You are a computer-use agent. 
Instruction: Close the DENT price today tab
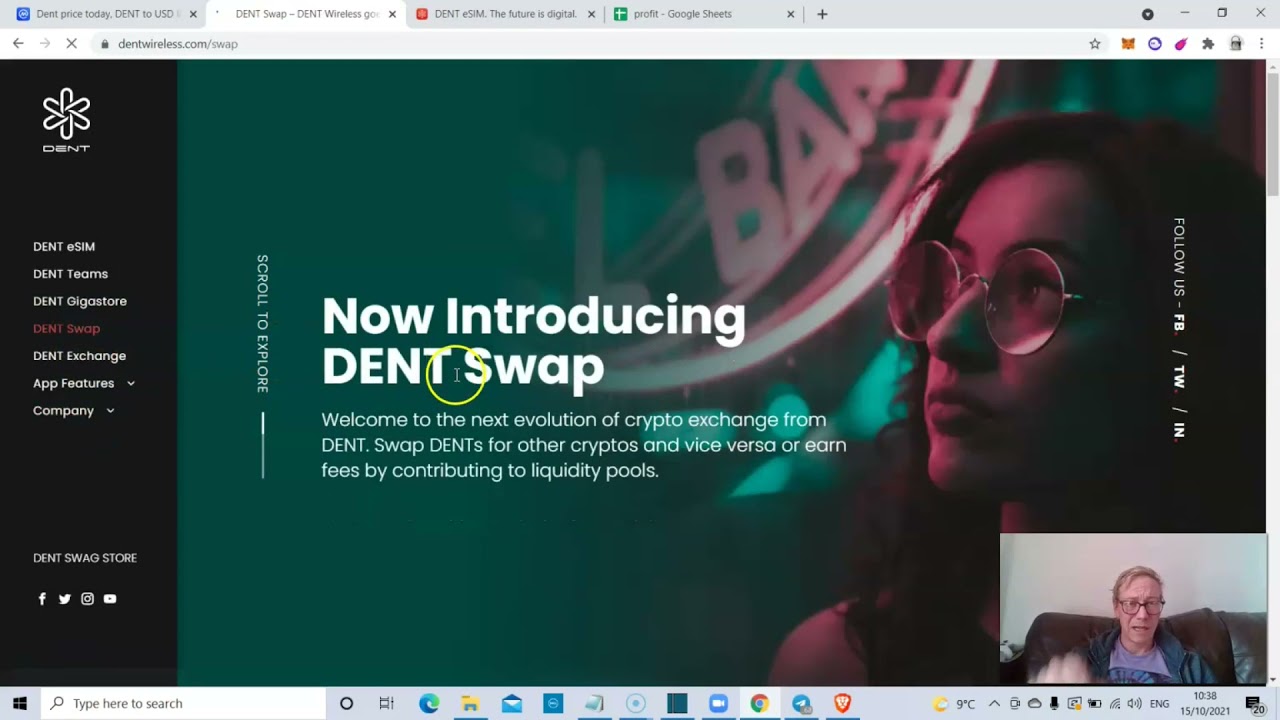click(x=193, y=14)
